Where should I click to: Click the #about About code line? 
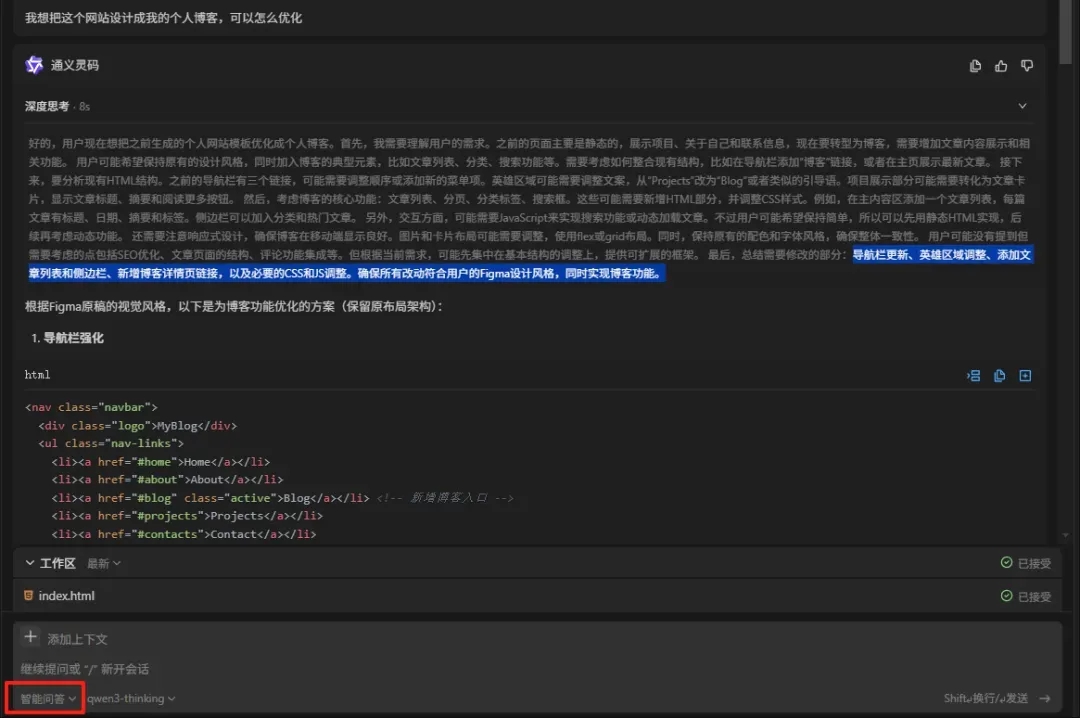[167, 480]
